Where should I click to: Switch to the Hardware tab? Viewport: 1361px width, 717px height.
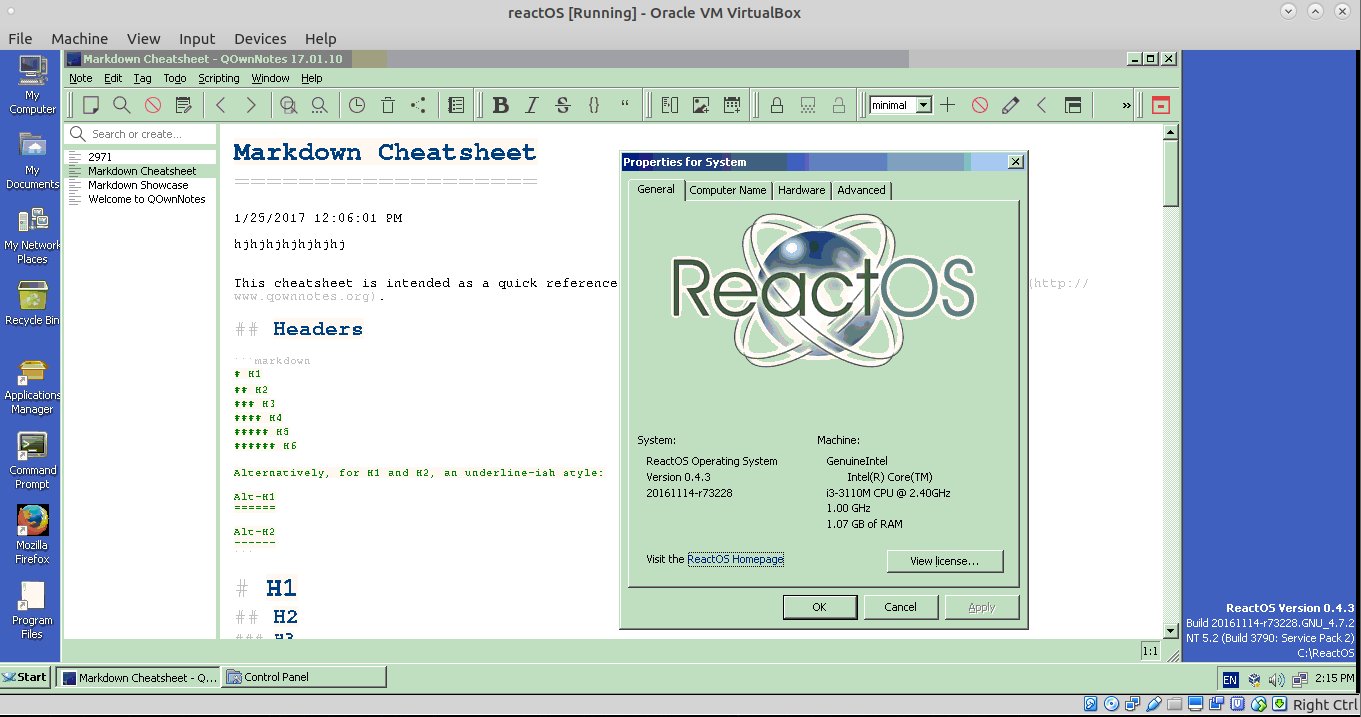pyautogui.click(x=802, y=190)
